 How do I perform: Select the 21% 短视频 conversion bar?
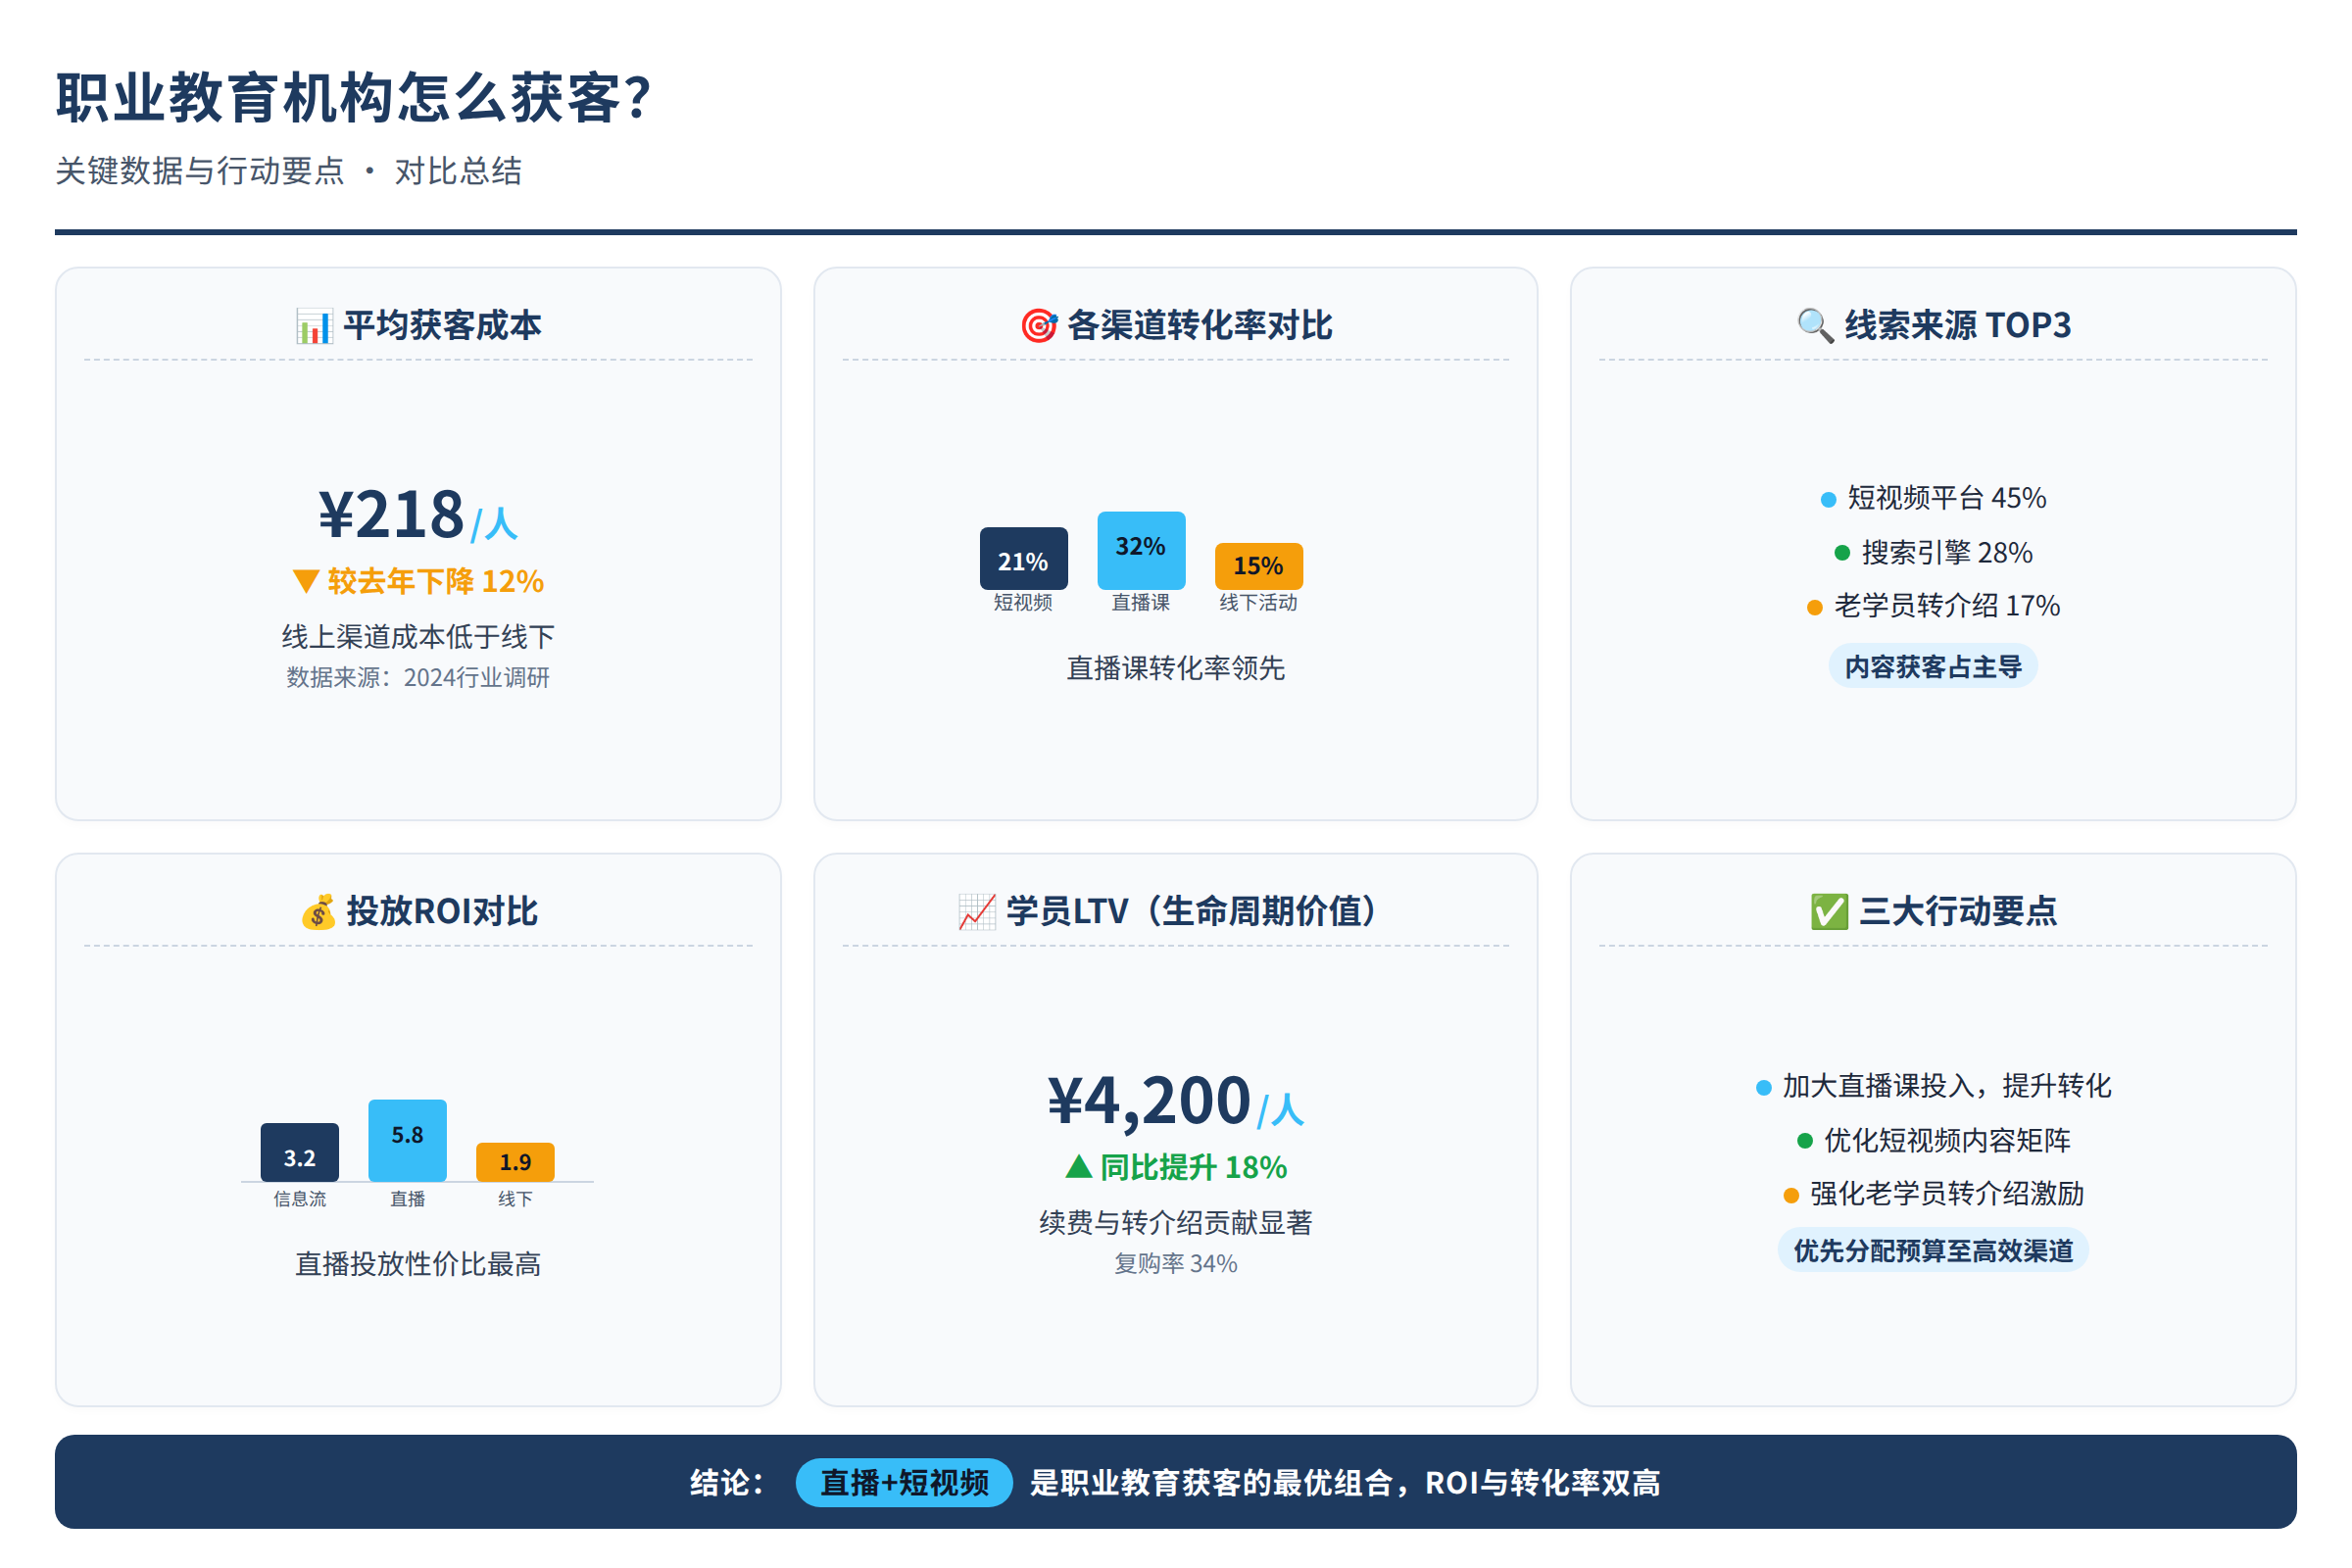(x=1023, y=558)
